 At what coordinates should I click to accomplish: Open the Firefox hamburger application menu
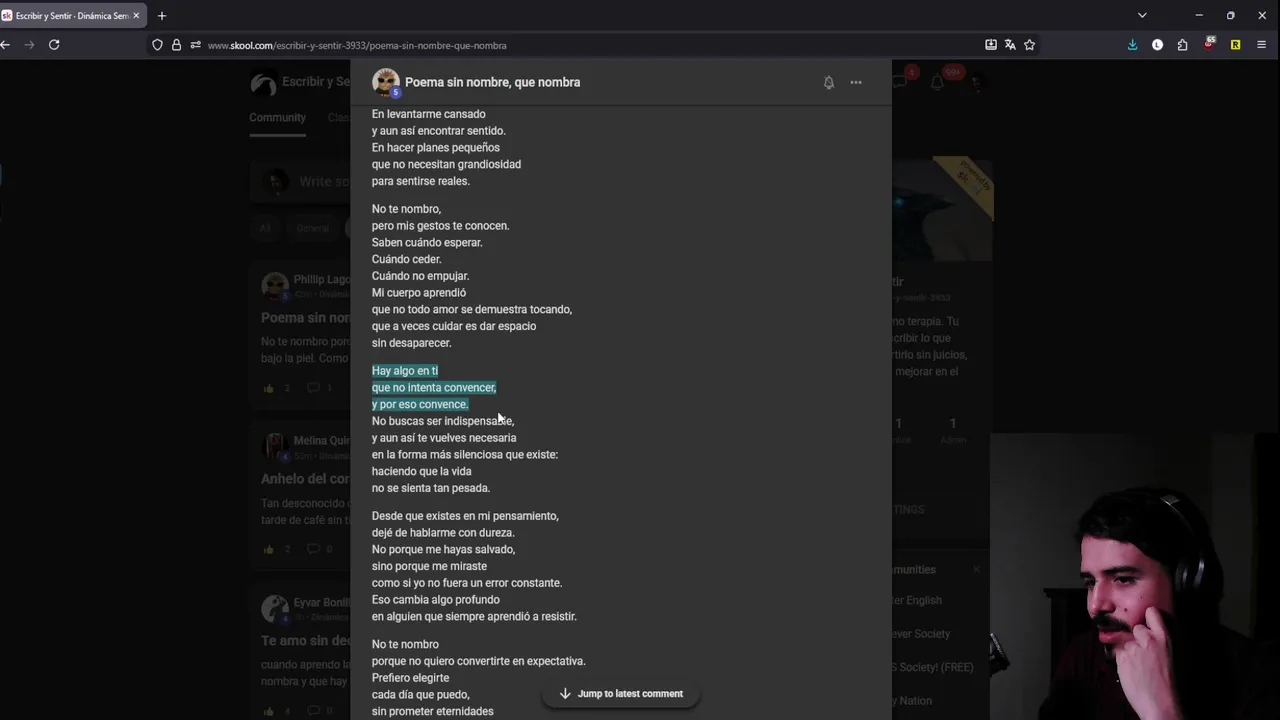[1261, 45]
